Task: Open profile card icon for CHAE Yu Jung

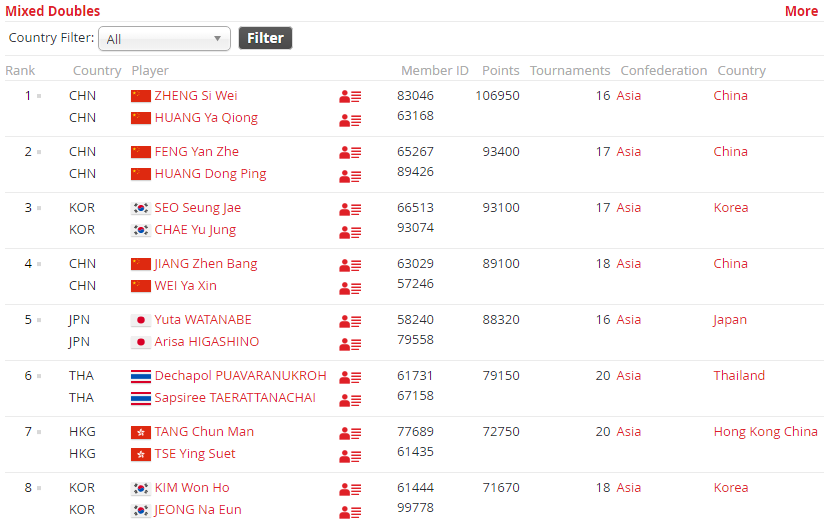Action: coord(350,233)
